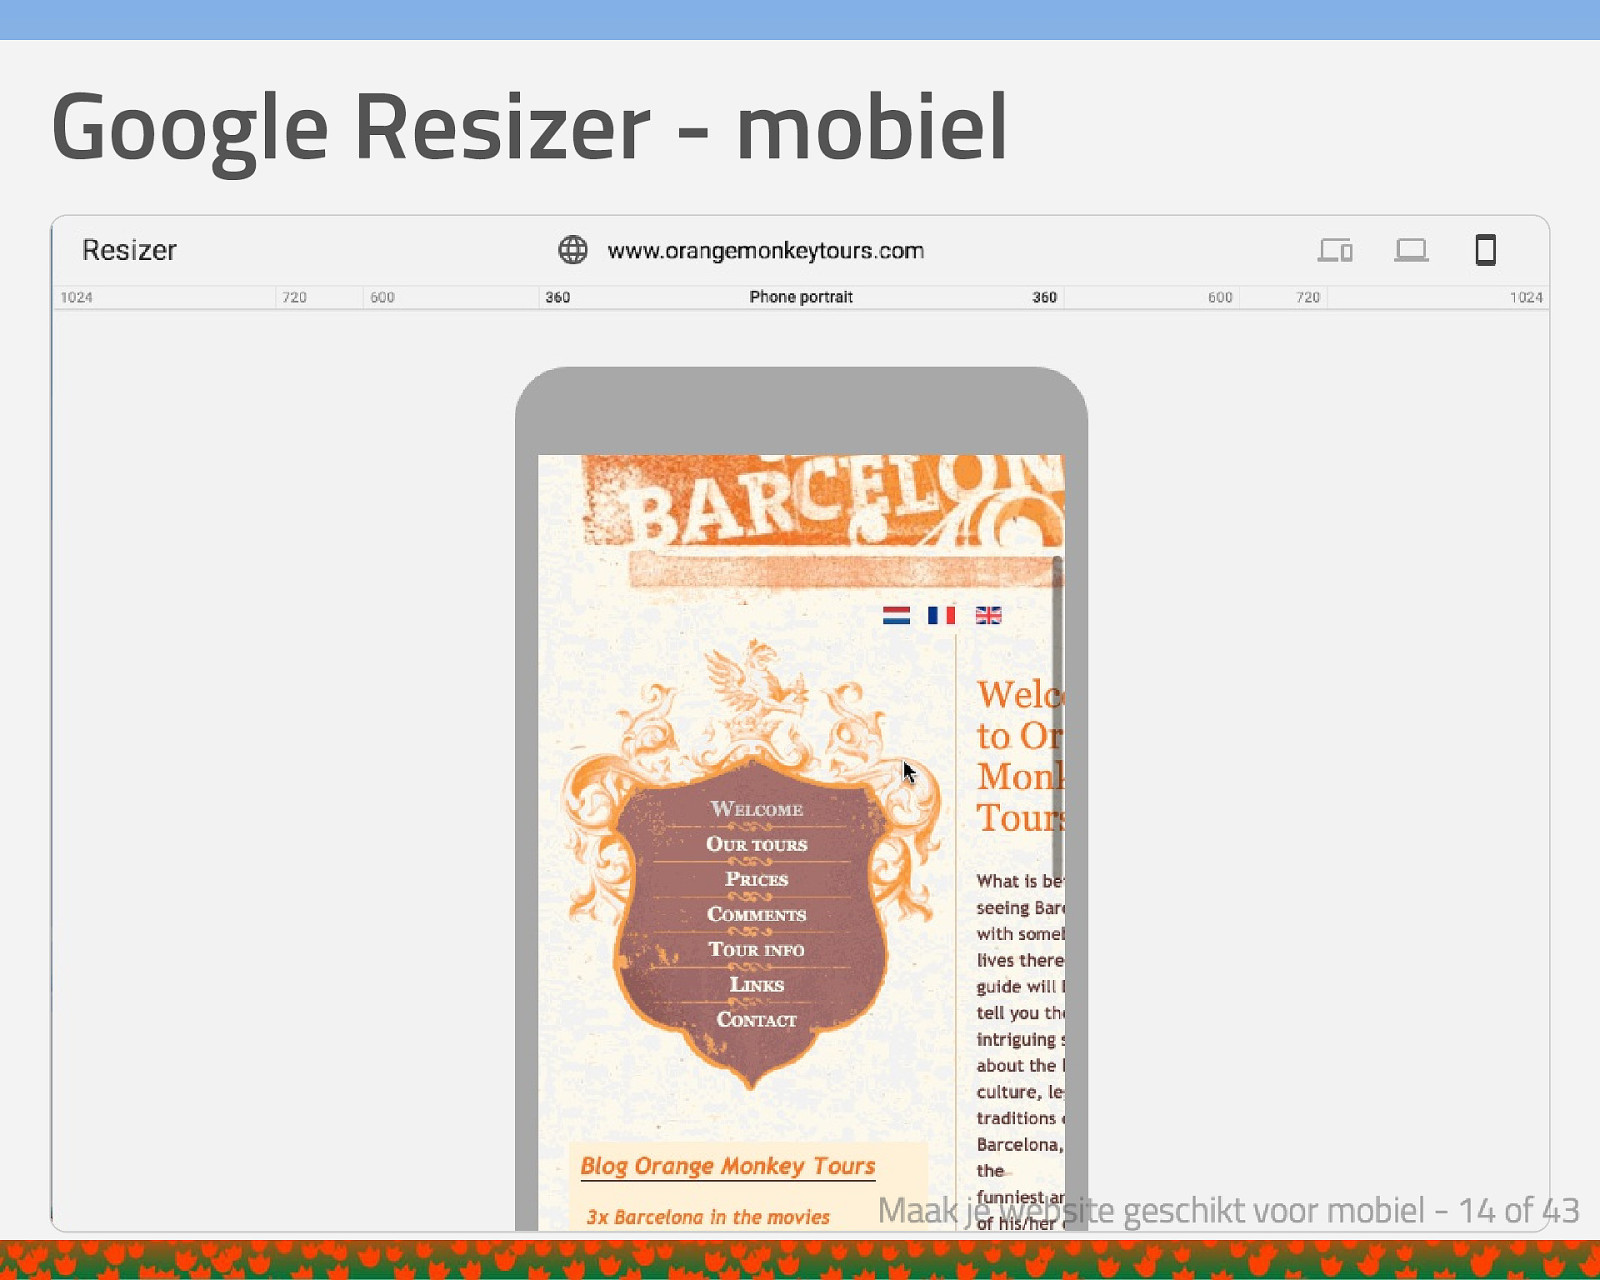The image size is (1600, 1280).
Task: Click the orange Welcome heading in preview
Action: [1020, 756]
